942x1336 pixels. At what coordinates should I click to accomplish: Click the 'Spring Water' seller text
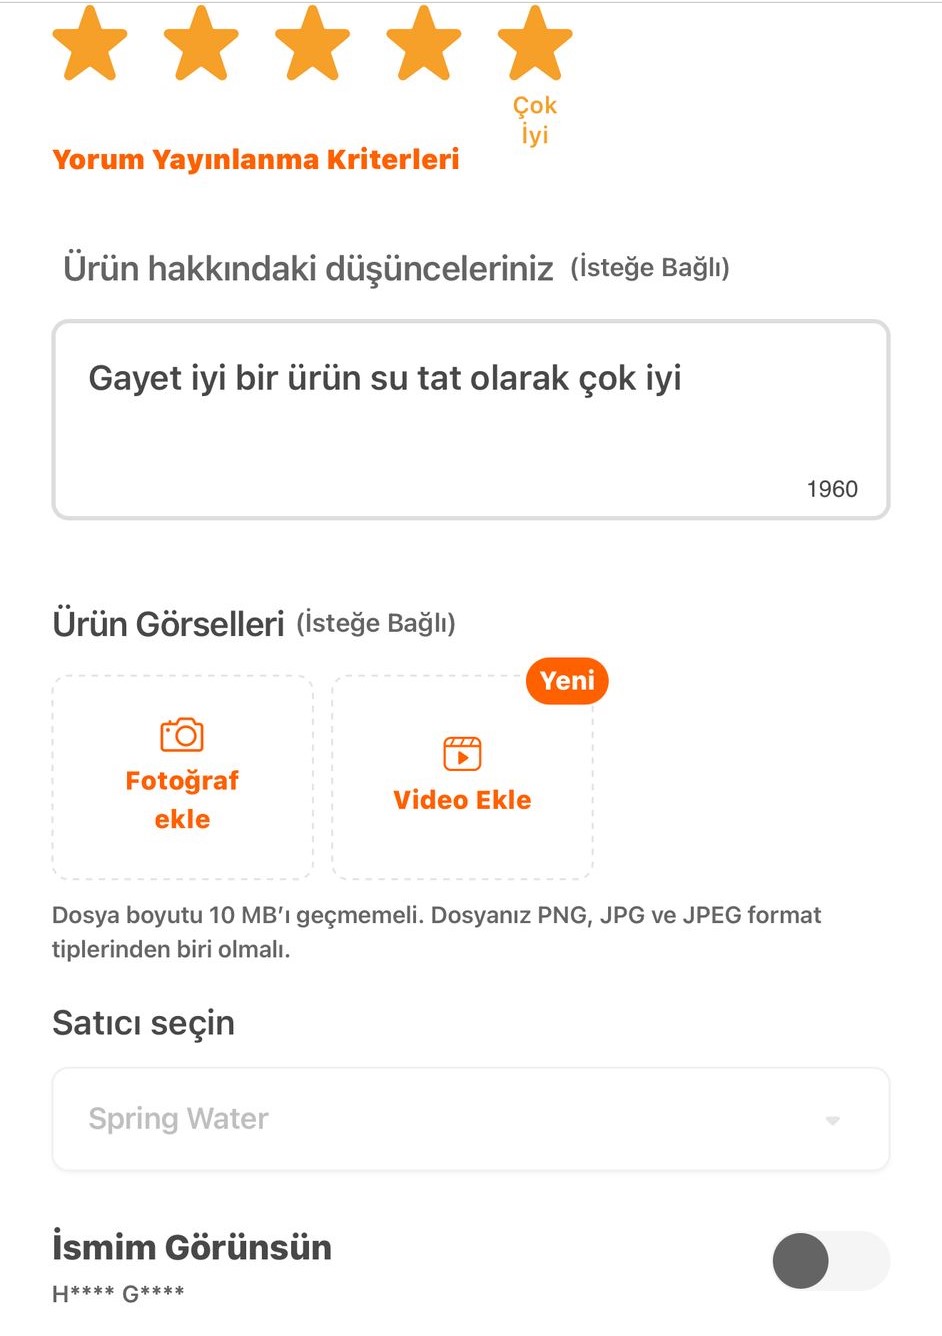point(179,1119)
